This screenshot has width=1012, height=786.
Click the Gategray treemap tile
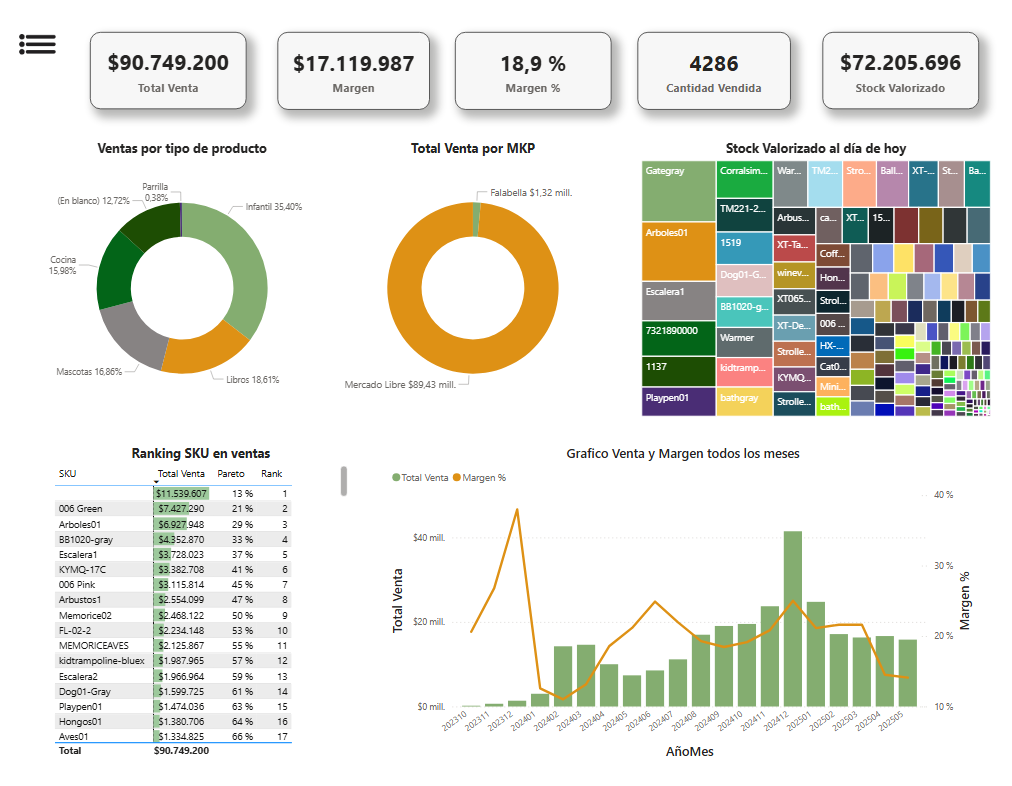(x=677, y=192)
